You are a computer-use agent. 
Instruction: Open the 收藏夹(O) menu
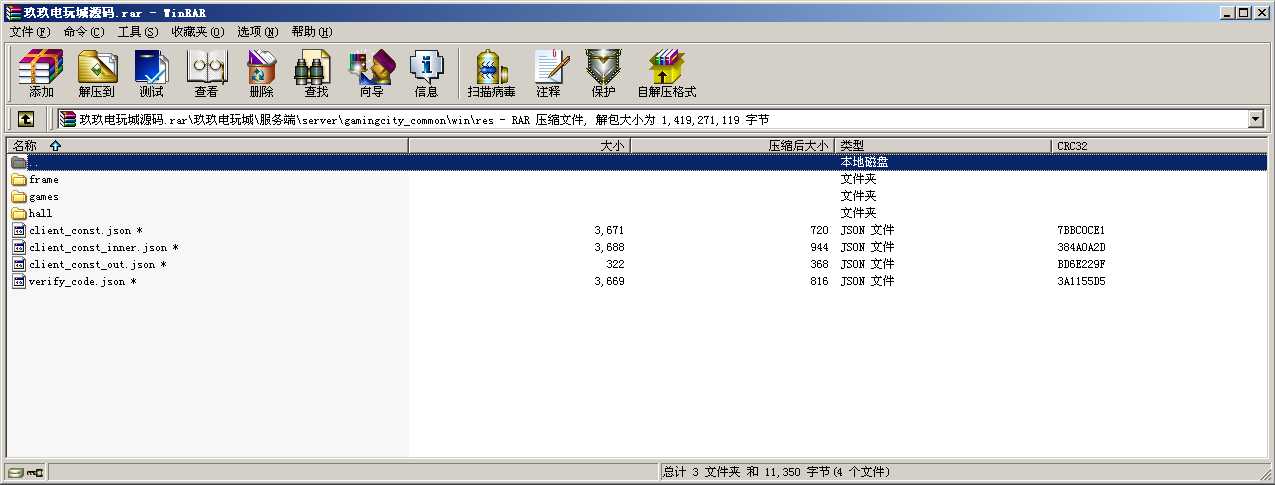click(197, 32)
